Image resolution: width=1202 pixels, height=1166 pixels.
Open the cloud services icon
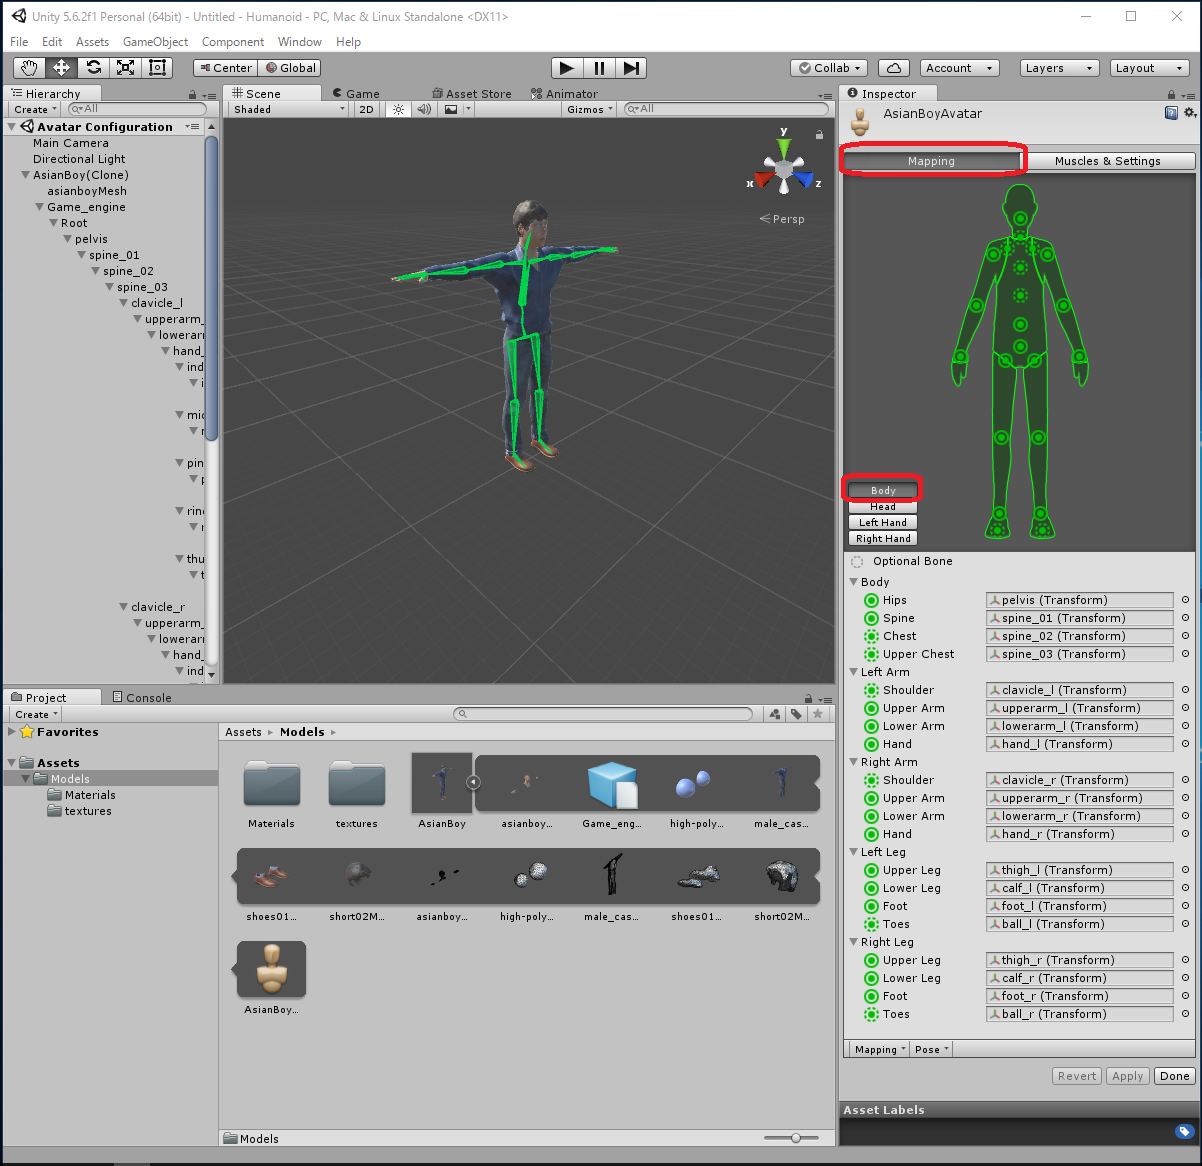[x=893, y=68]
